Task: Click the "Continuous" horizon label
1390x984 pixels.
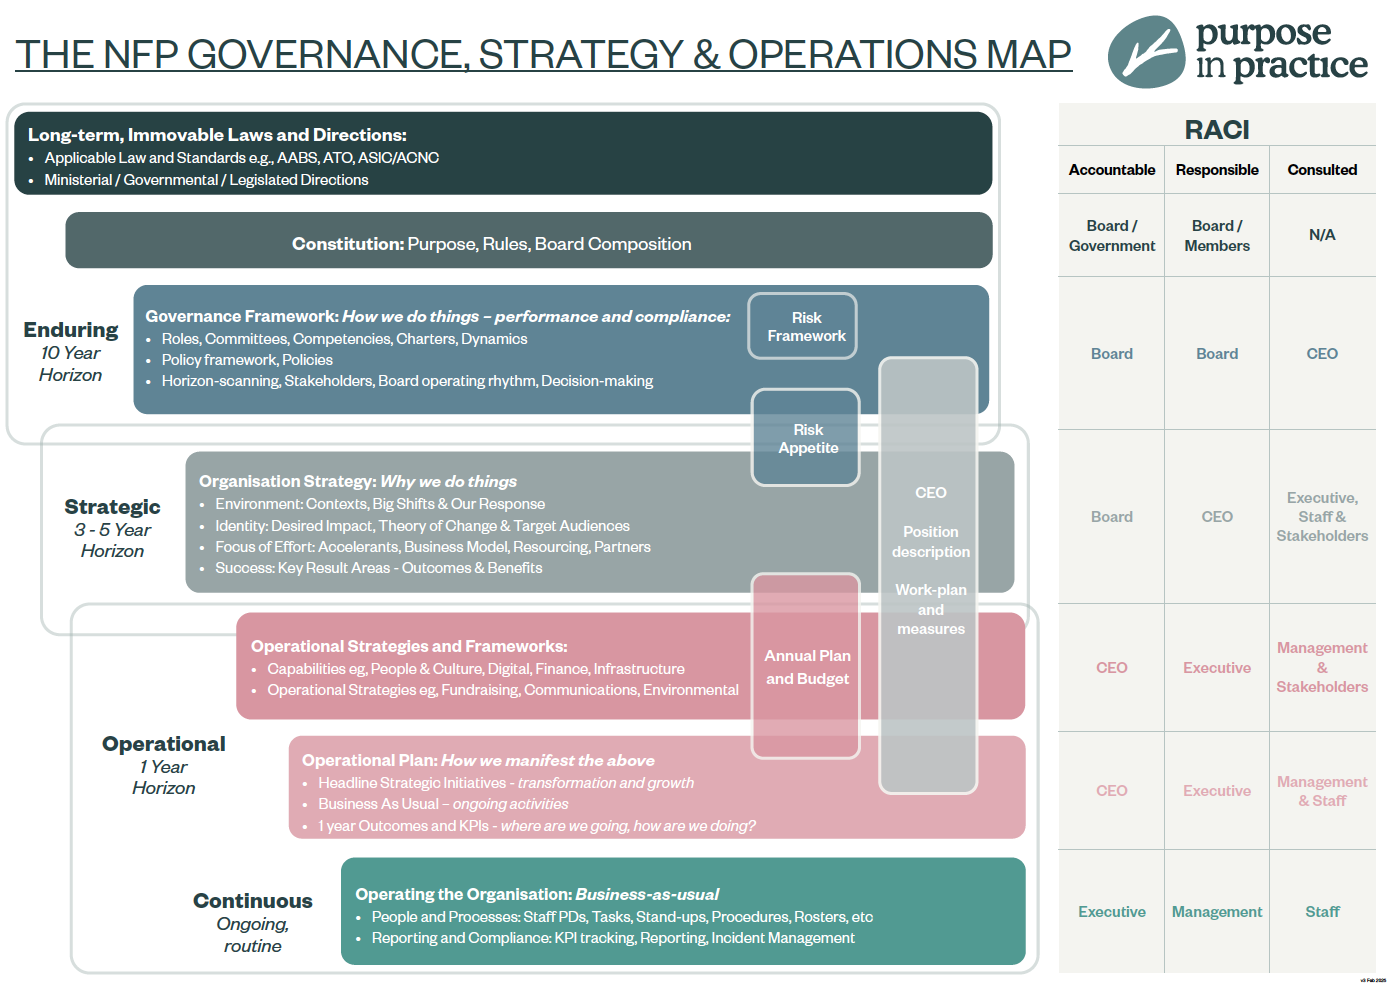Action: pos(253,901)
